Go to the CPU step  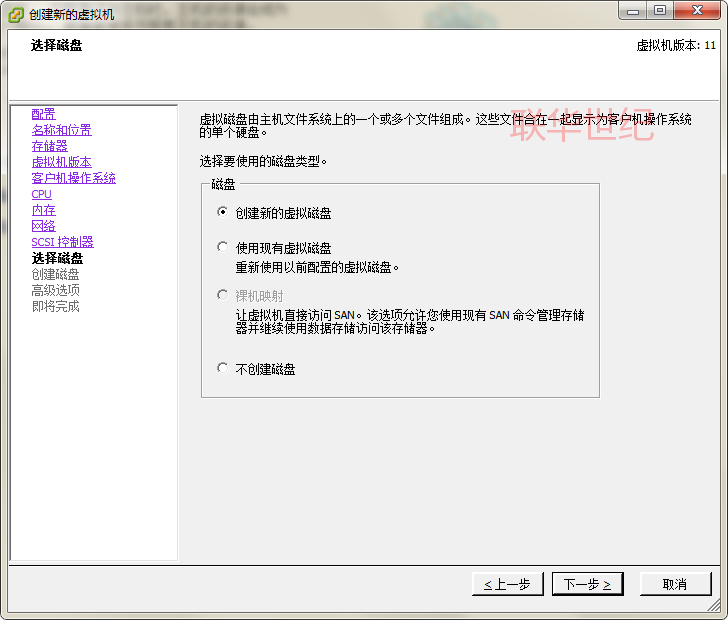click(x=41, y=194)
